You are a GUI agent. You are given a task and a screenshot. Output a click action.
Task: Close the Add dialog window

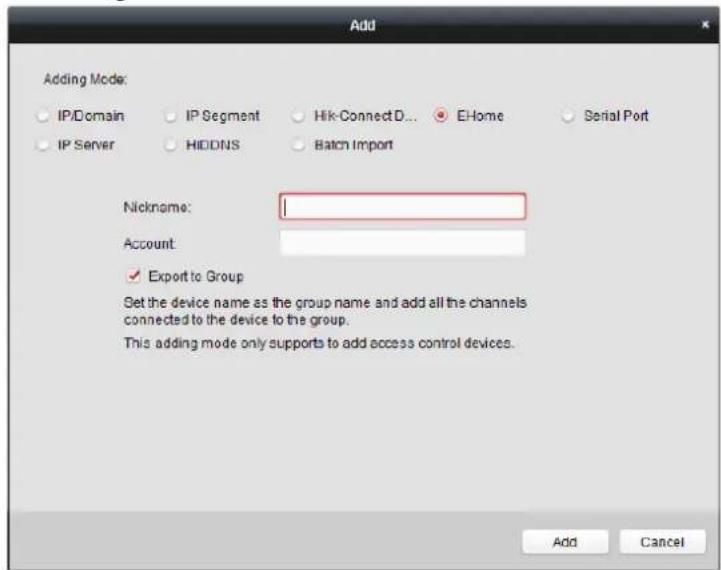click(705, 25)
